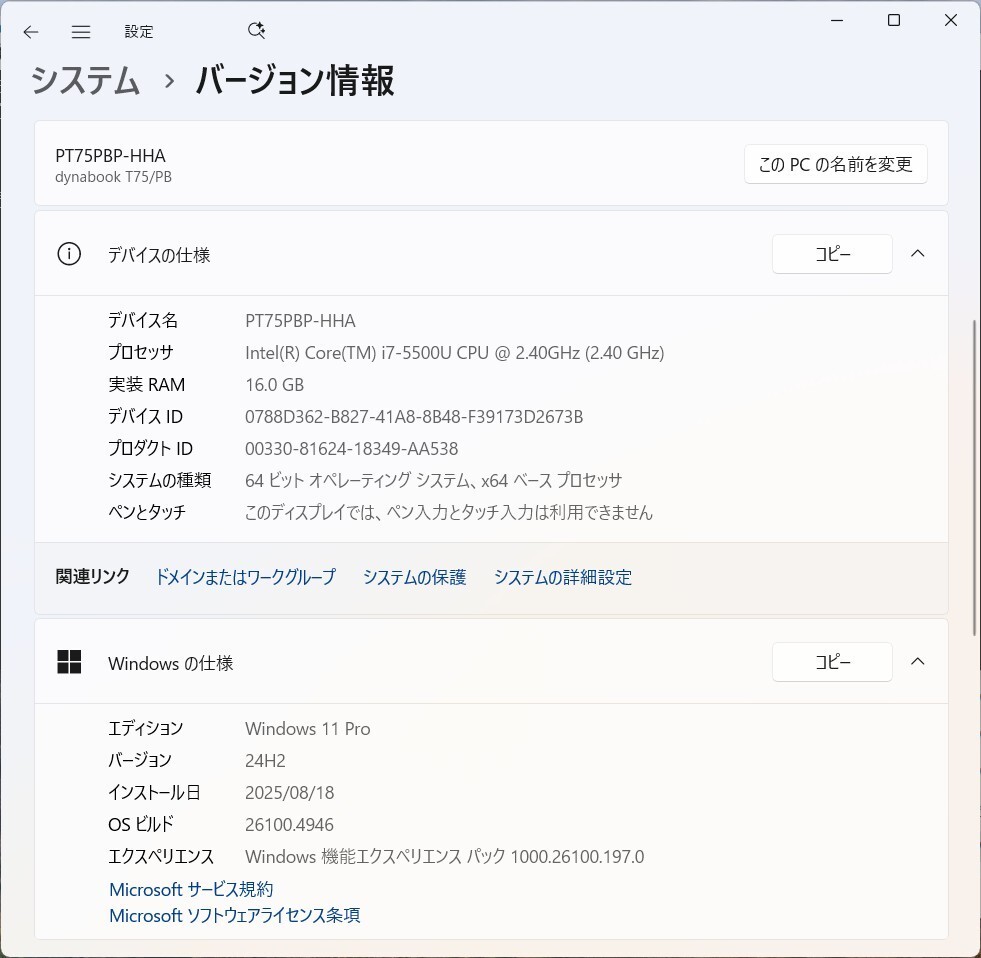Click この PC の名前を変更 button
Image resolution: width=981 pixels, height=958 pixels.
pos(835,165)
